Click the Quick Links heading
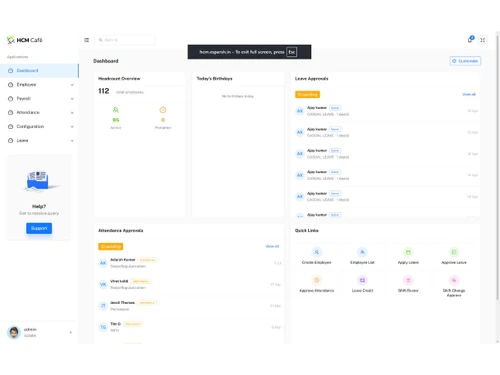The image size is (500, 375). coord(307,231)
